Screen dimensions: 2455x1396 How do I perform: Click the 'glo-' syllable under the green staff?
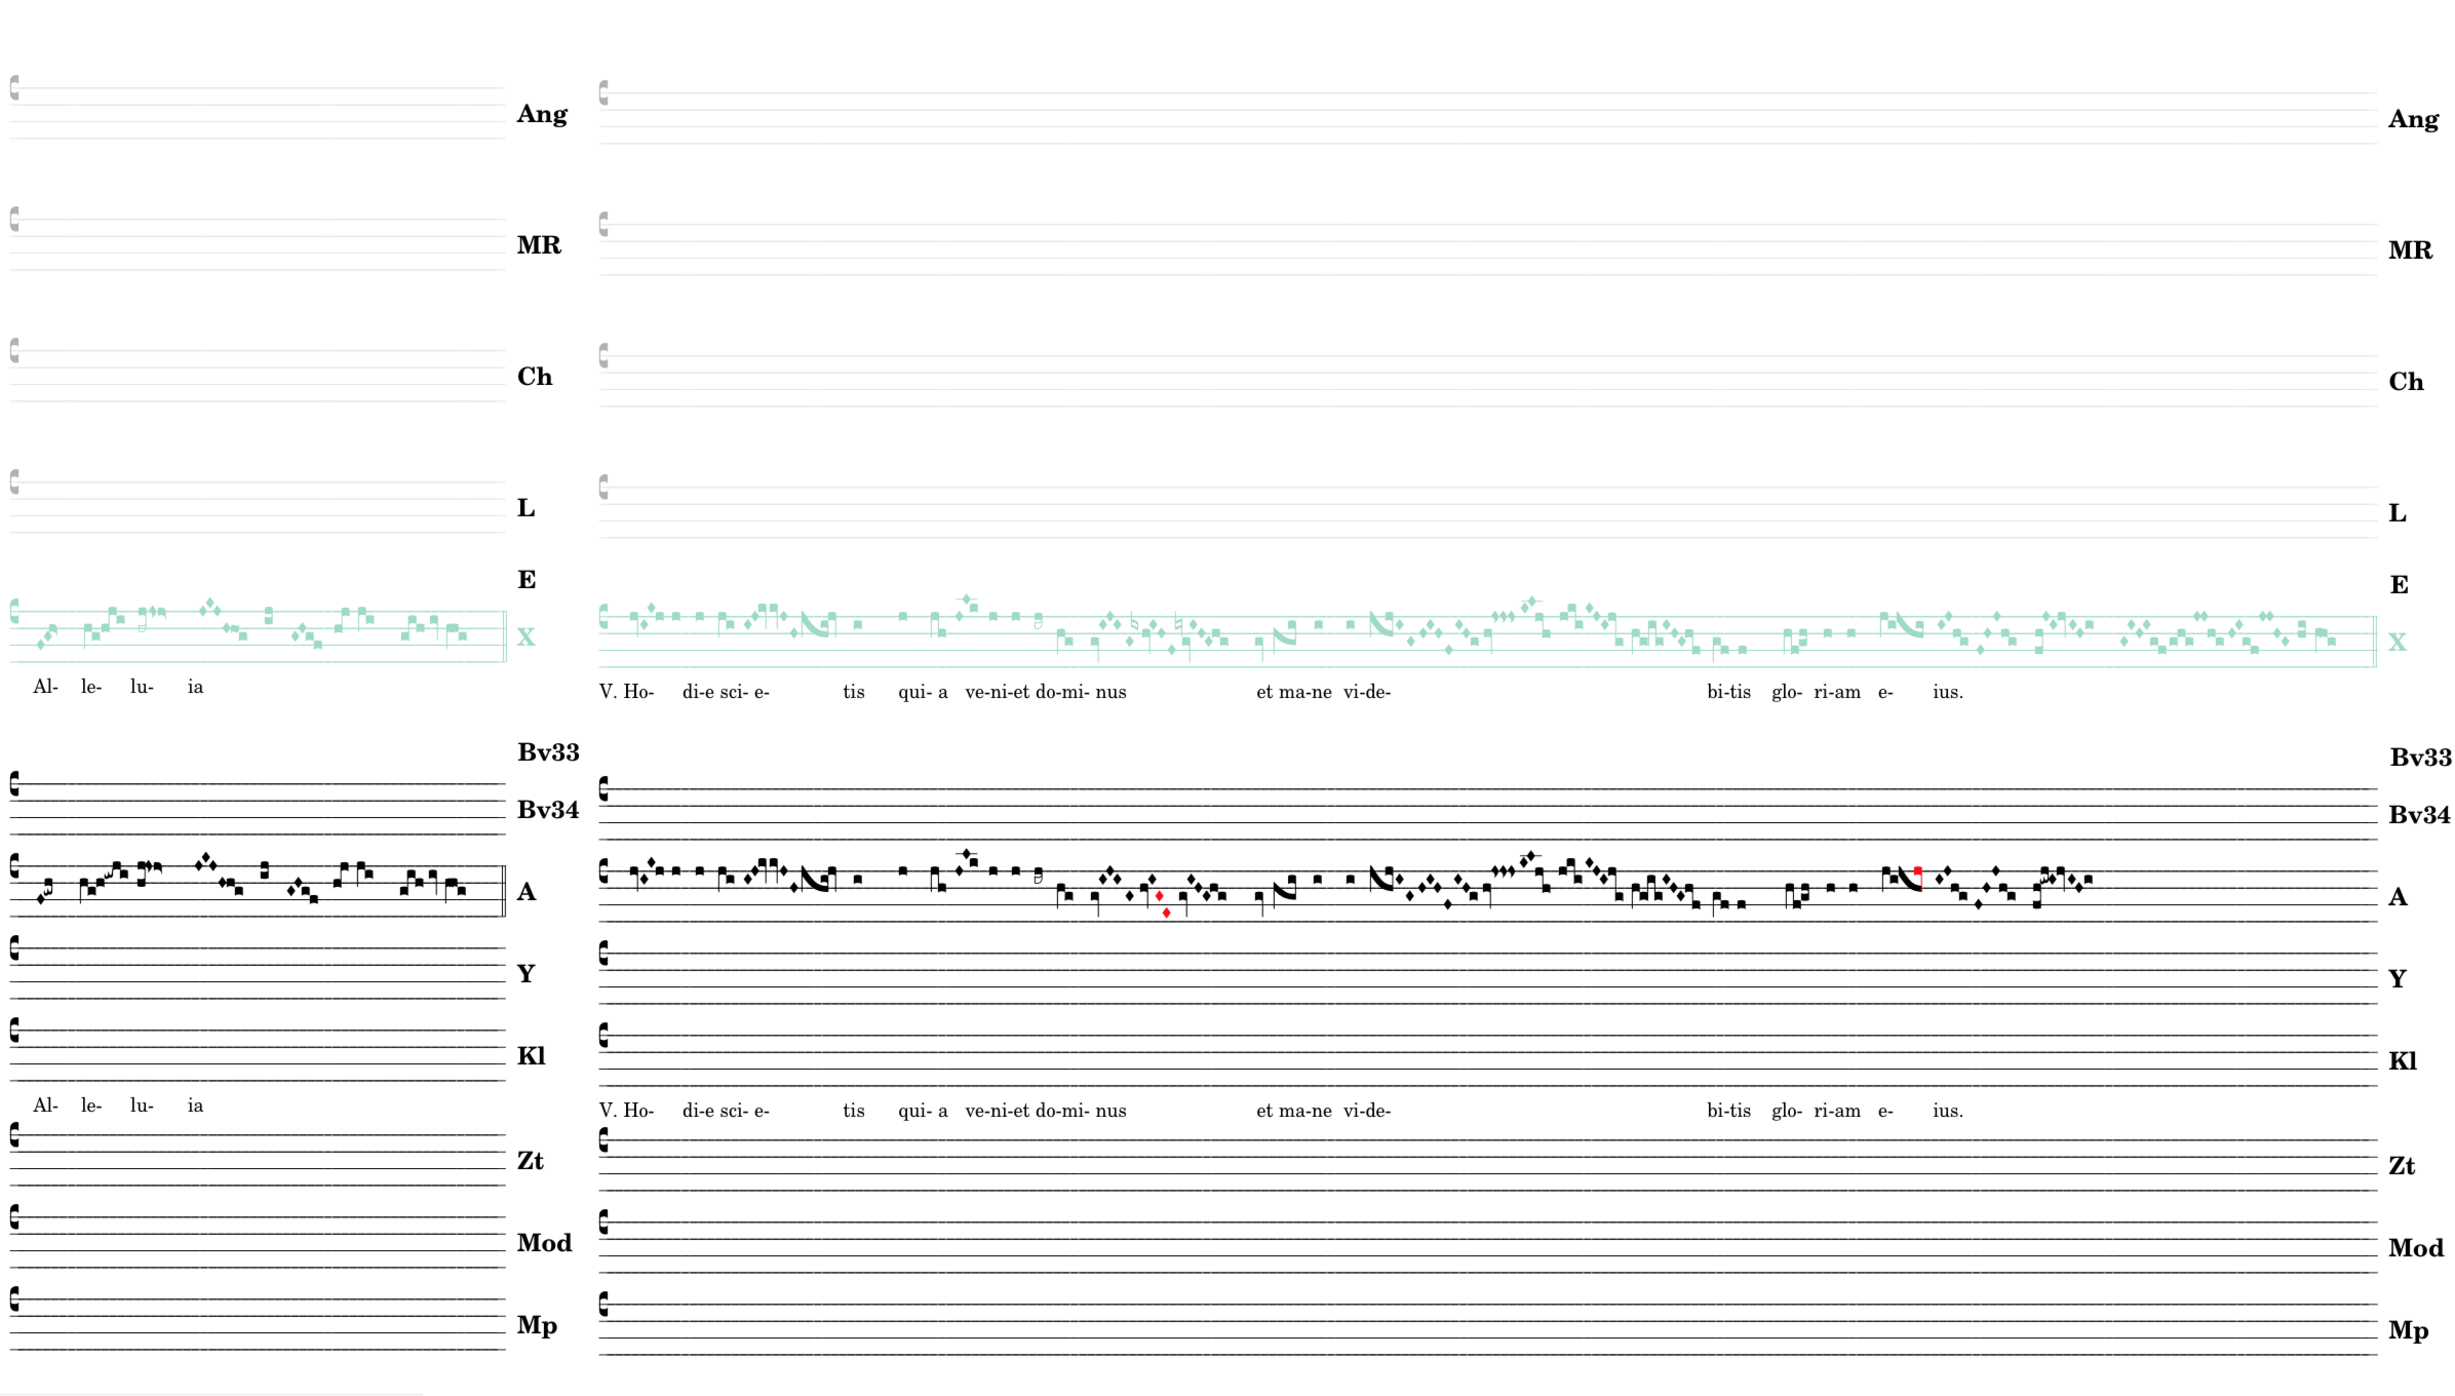1786,692
